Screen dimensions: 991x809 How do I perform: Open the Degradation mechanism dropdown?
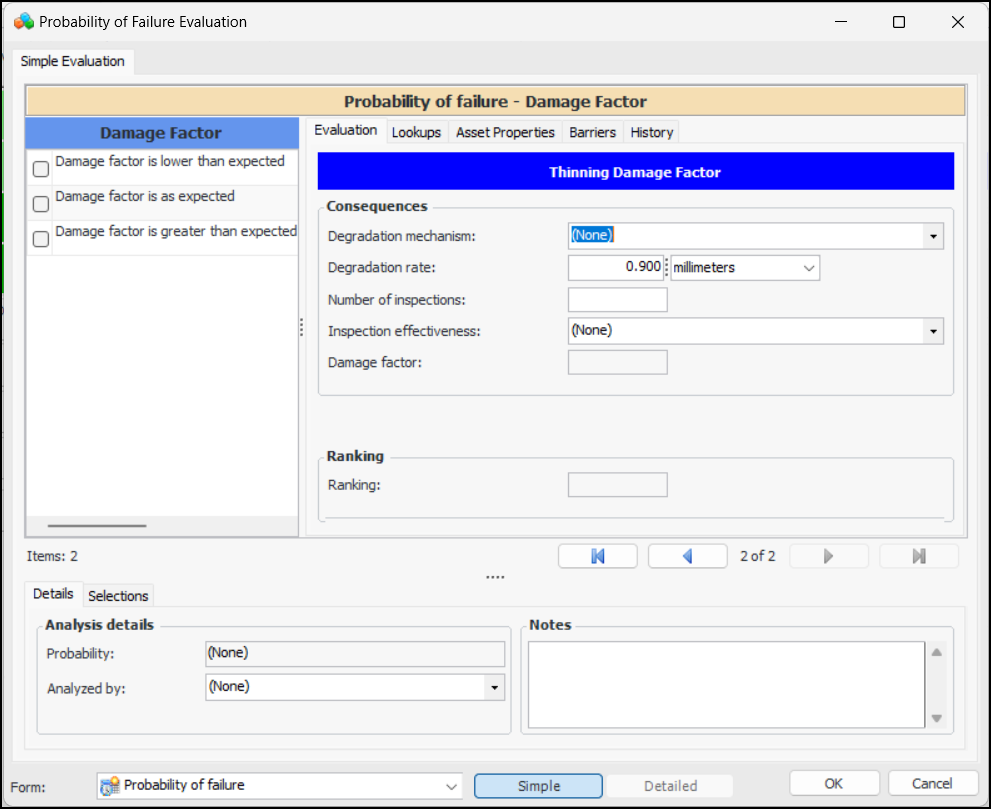933,236
